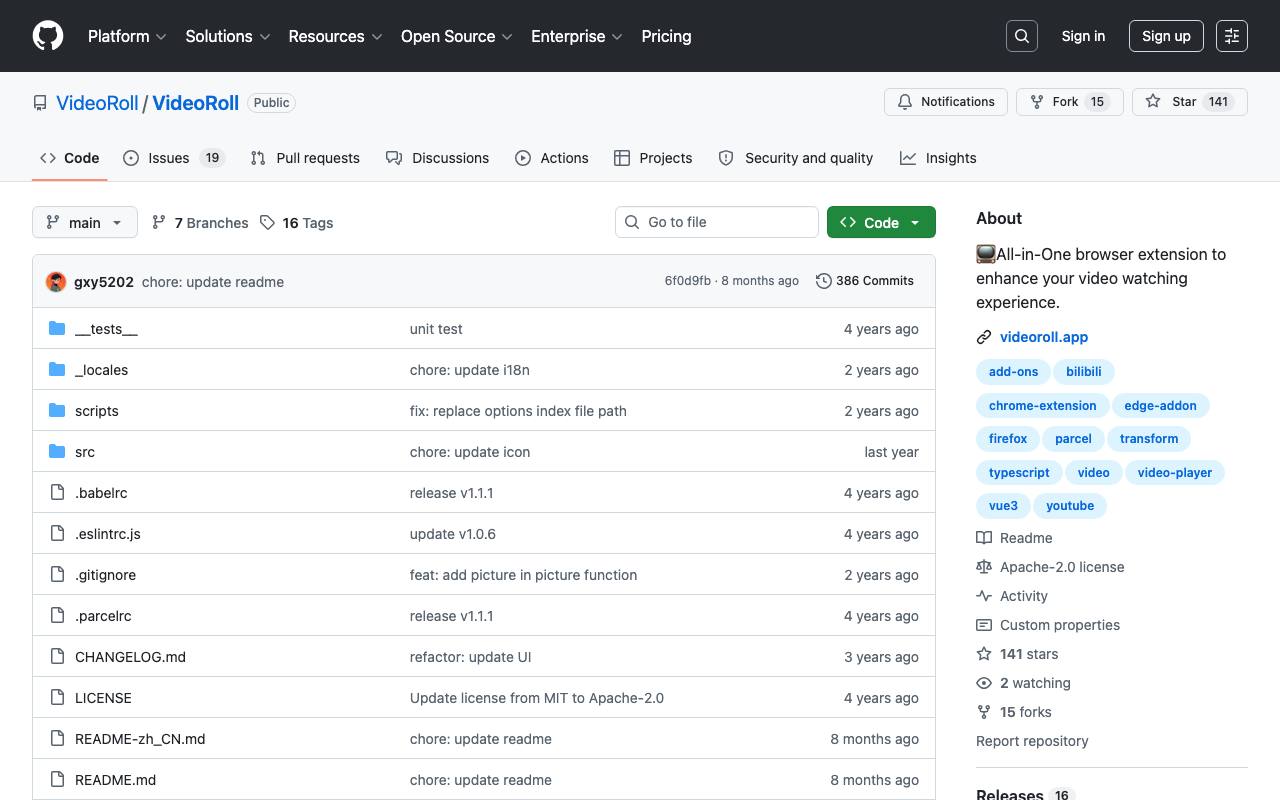Click the .gitignore file icon

(x=57, y=575)
